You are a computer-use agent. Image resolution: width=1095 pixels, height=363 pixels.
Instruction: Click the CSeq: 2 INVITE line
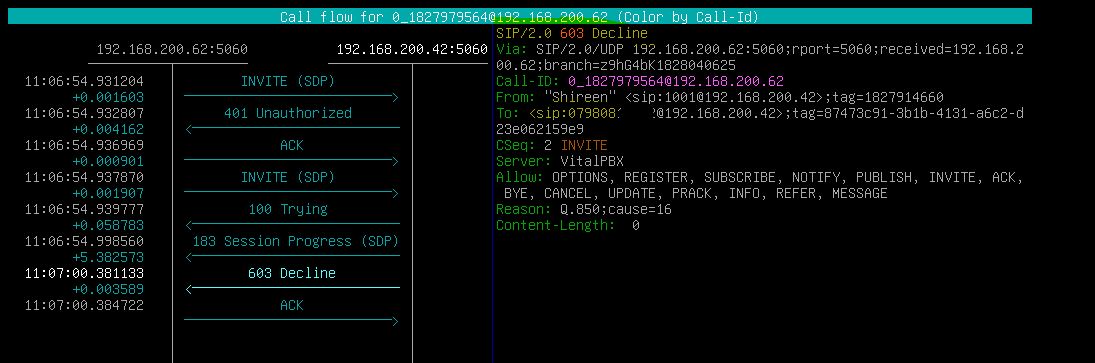click(552, 145)
